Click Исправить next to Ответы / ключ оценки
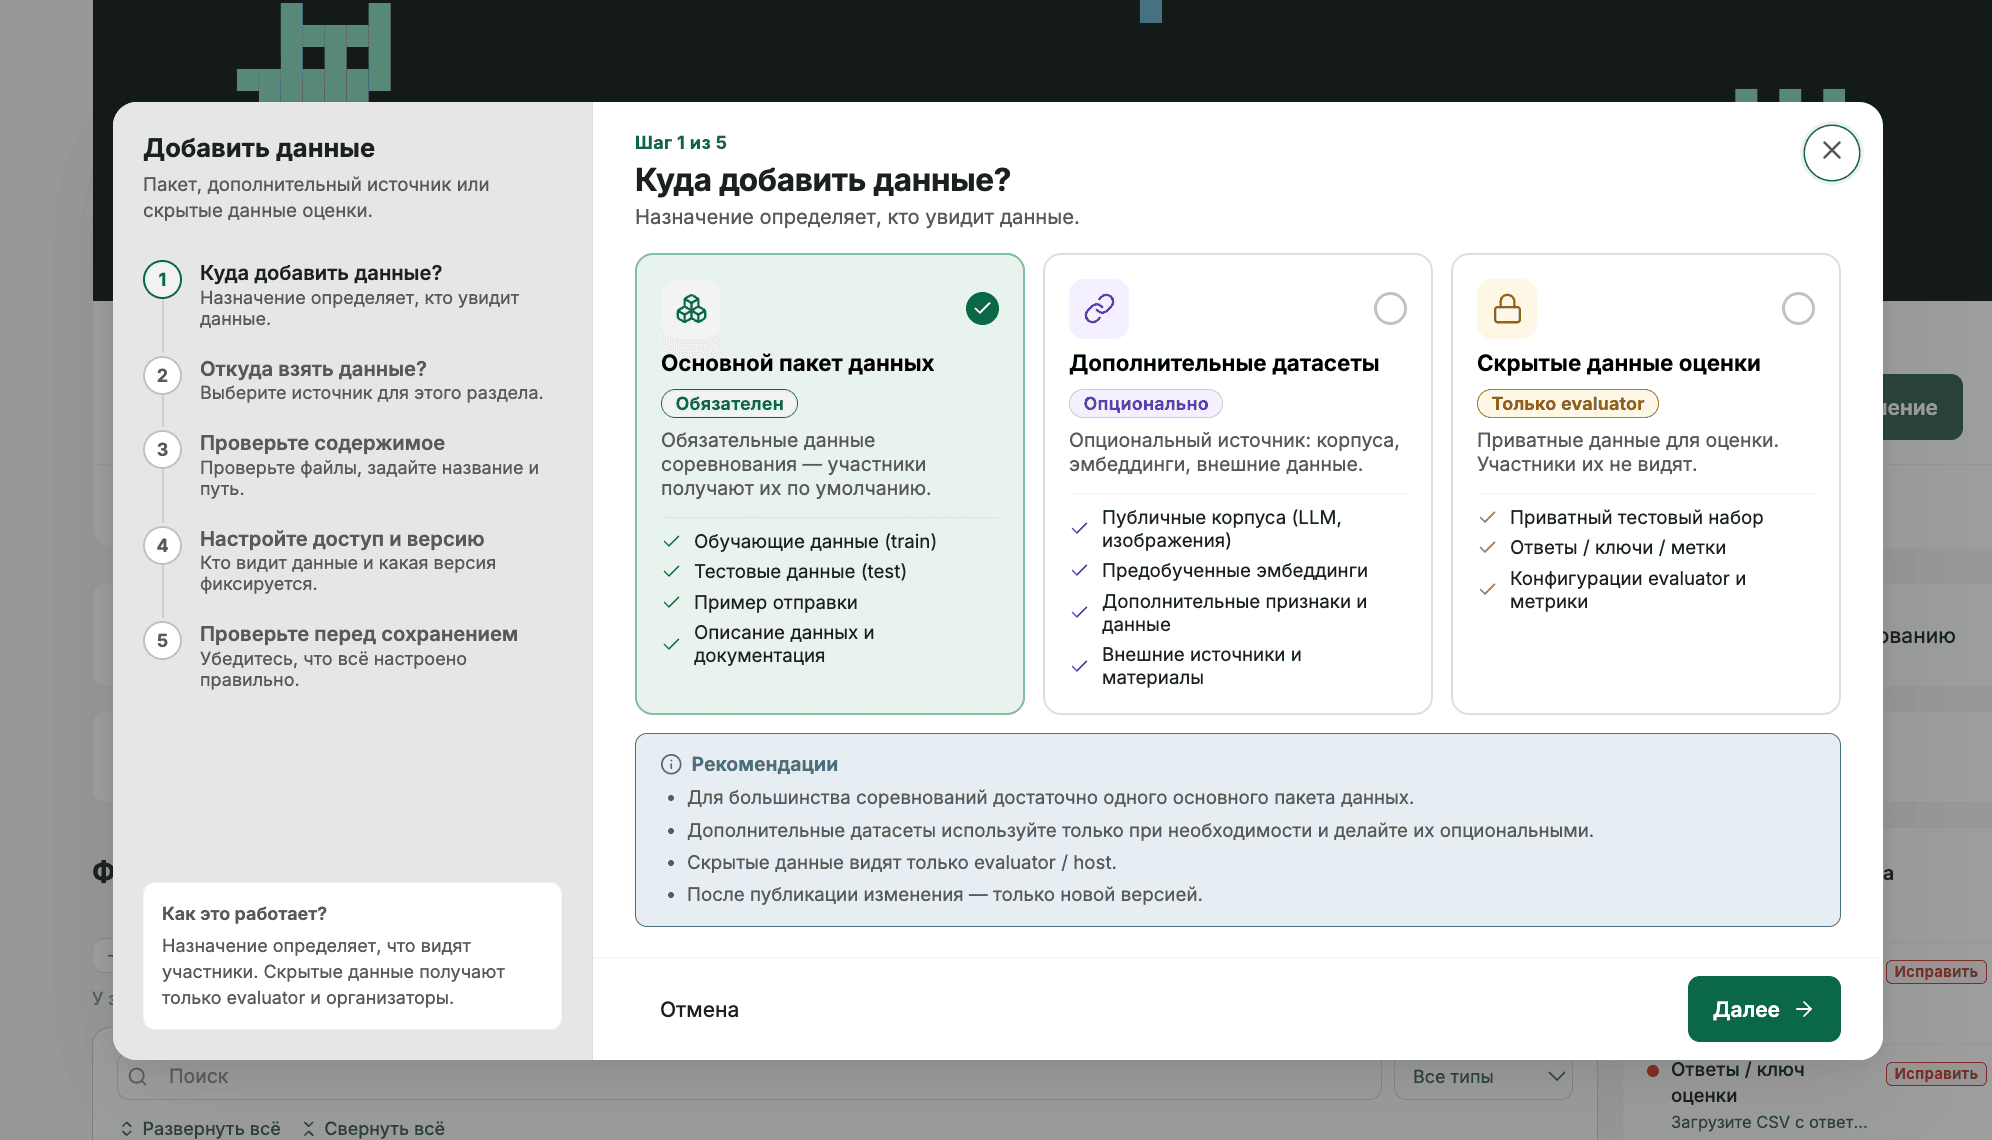Screen dimensions: 1992x1140 point(1936,1073)
